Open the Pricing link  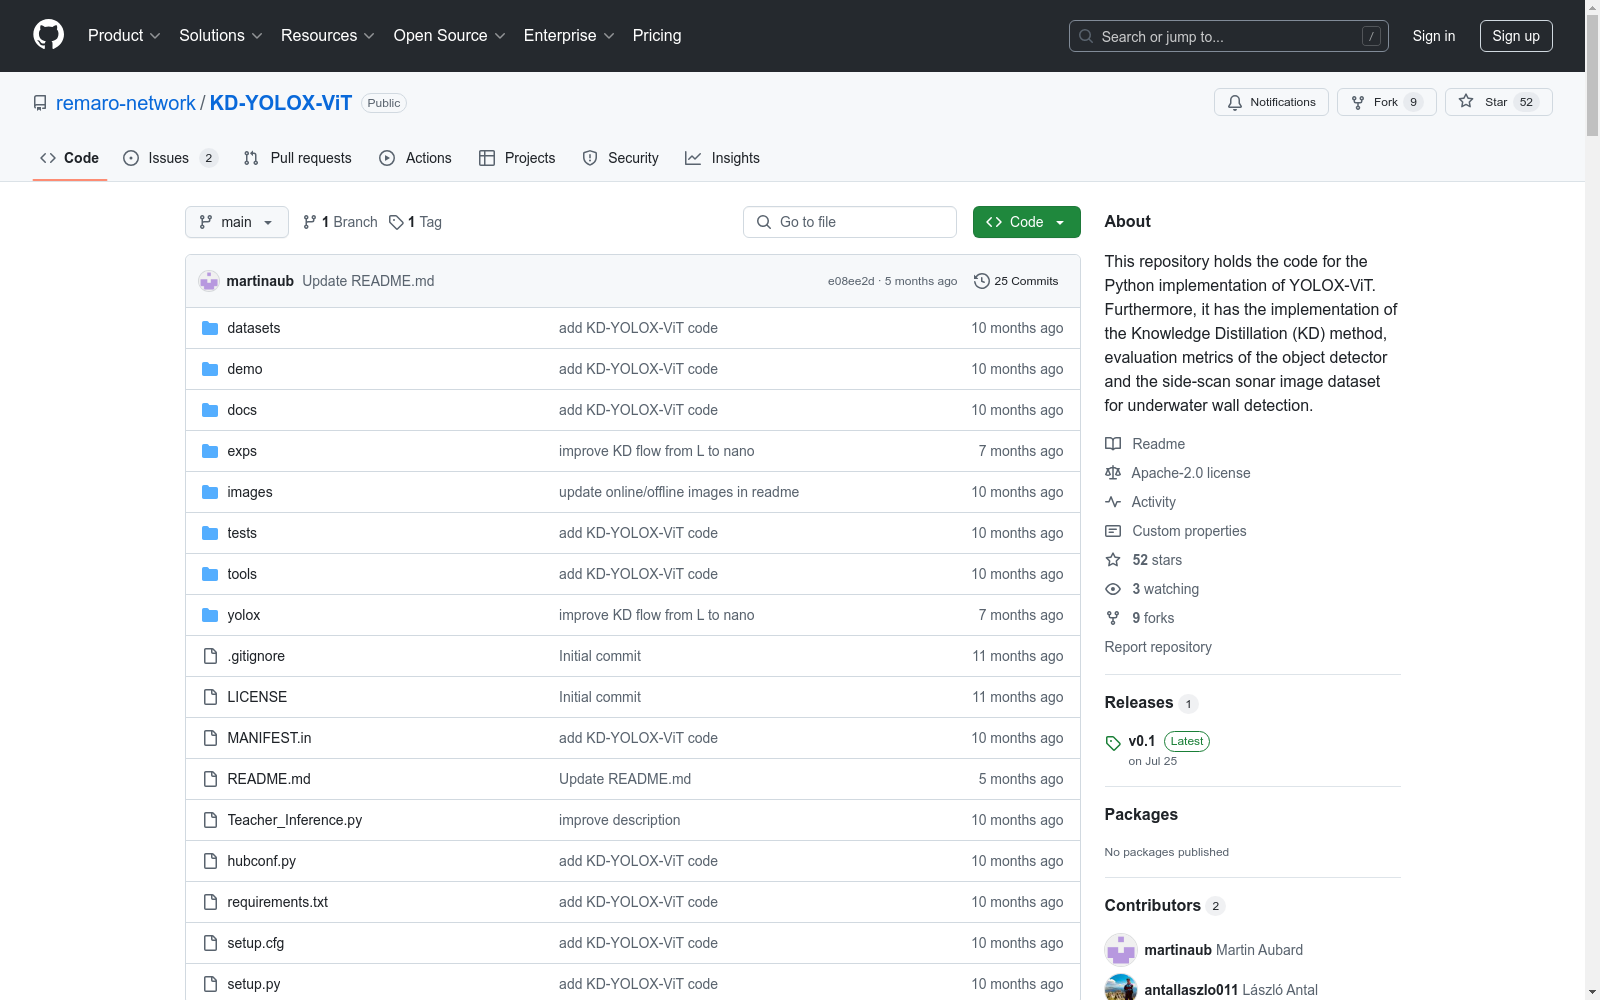point(657,36)
